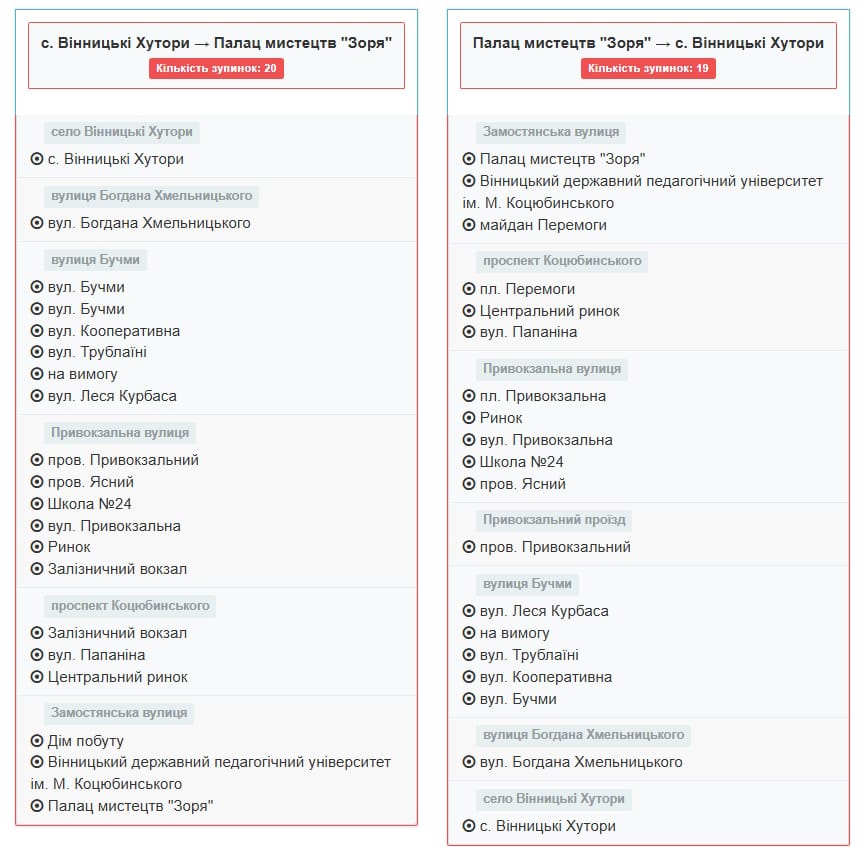Click the "Кількість зупинок: 20" badge

216,68
